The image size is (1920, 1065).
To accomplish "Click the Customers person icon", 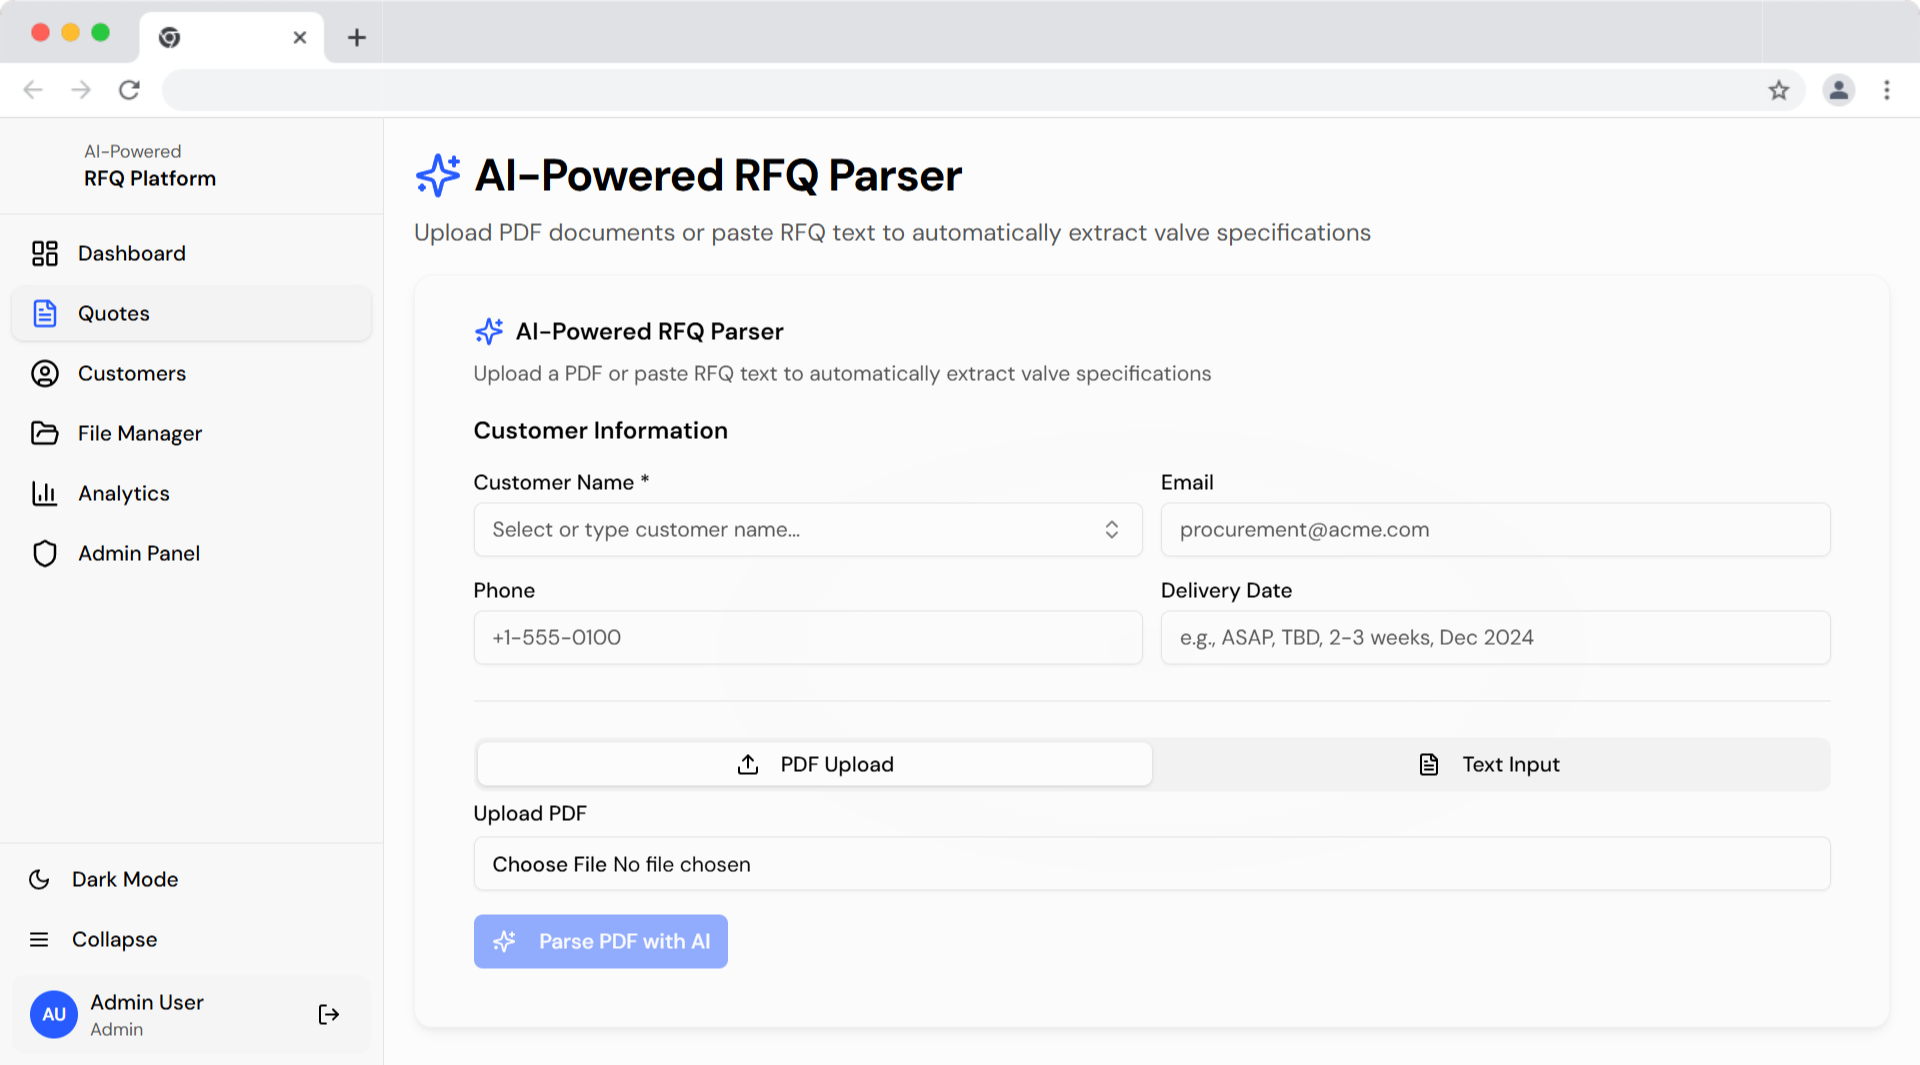I will (x=45, y=373).
